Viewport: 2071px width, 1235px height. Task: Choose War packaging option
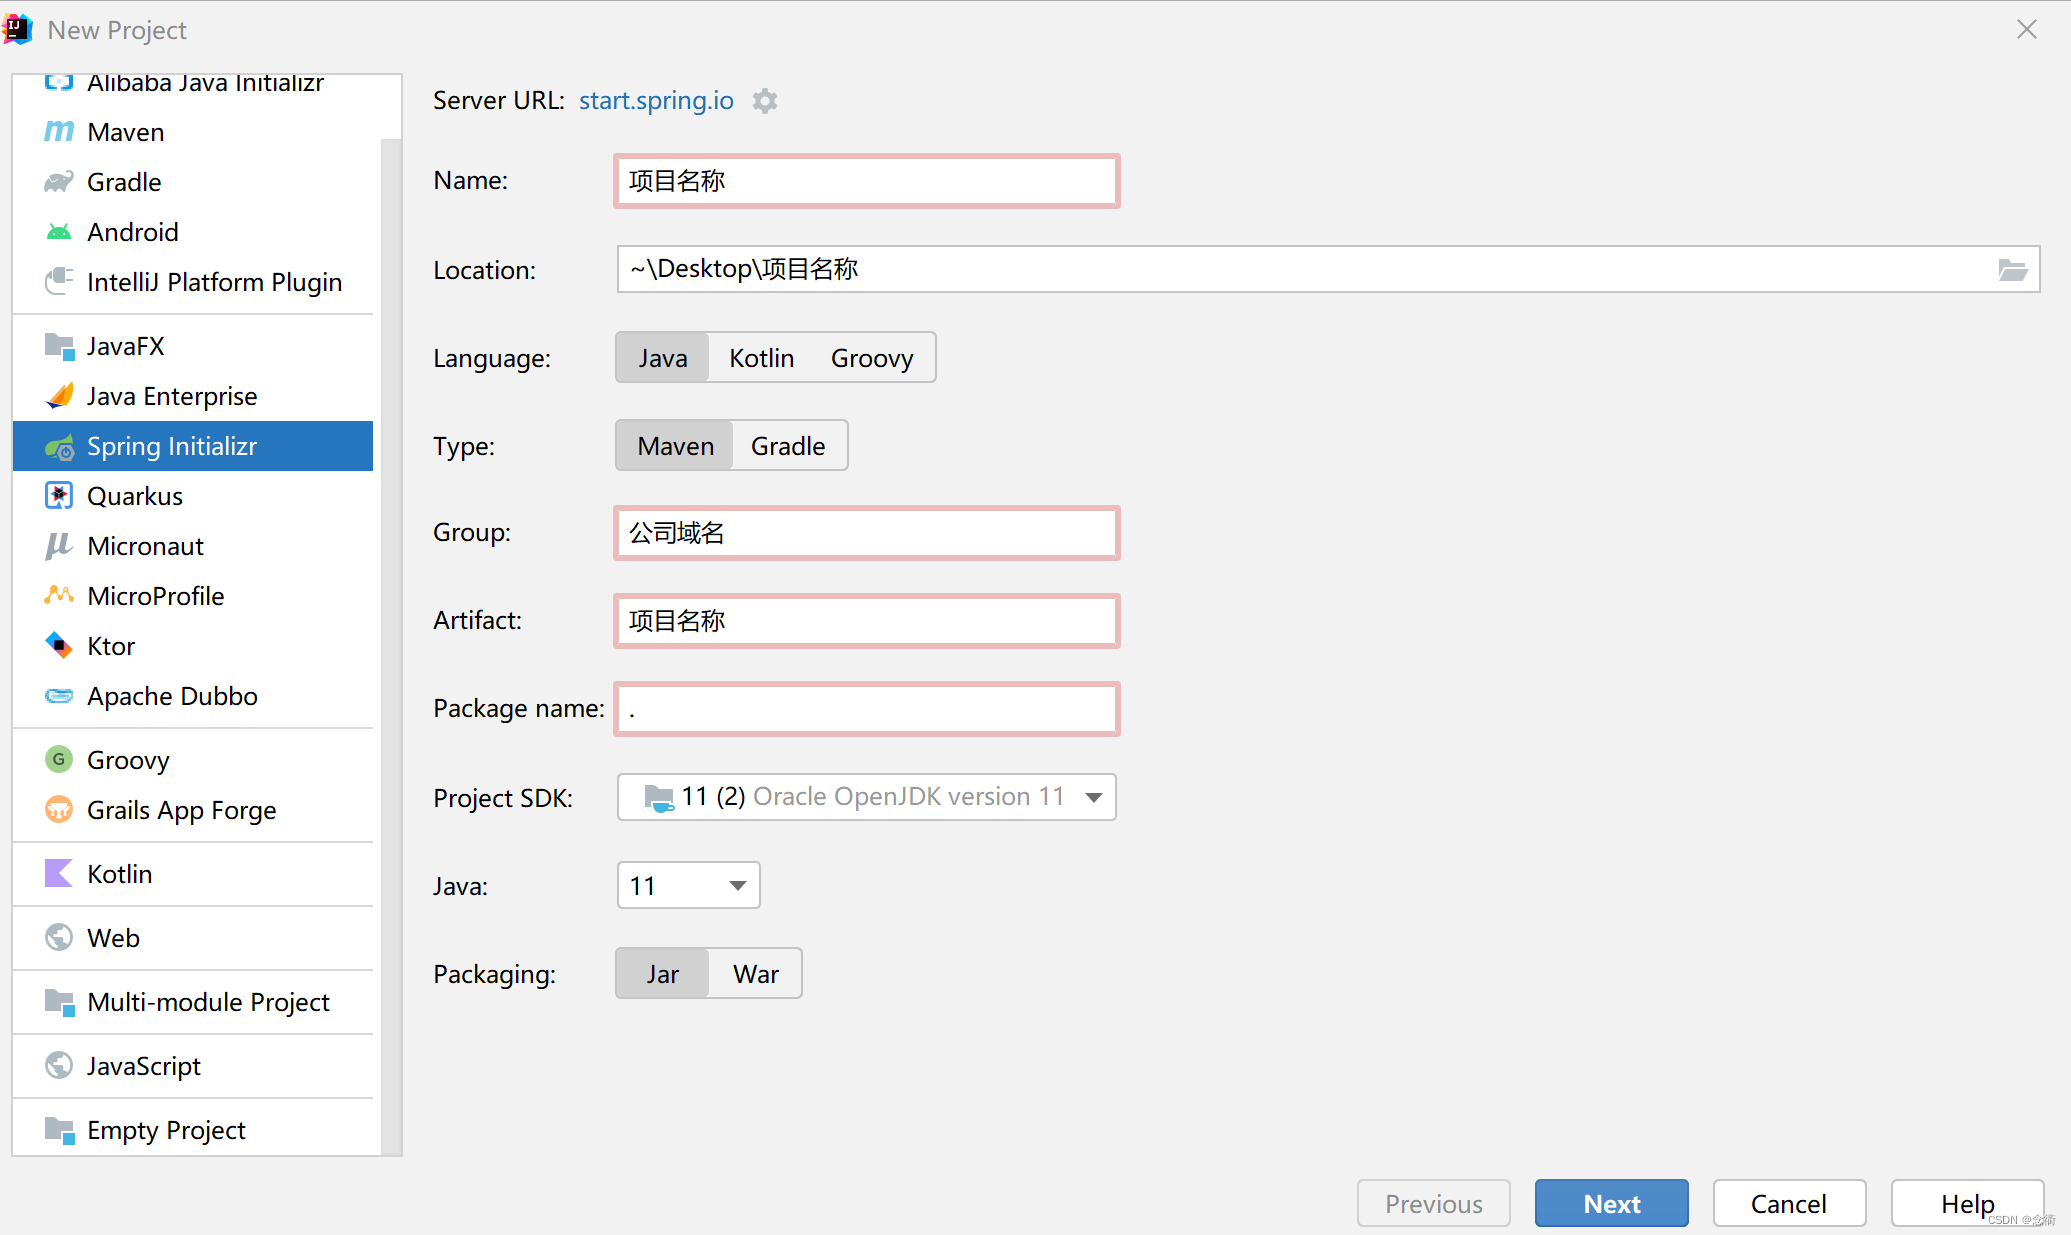pyautogui.click(x=755, y=974)
